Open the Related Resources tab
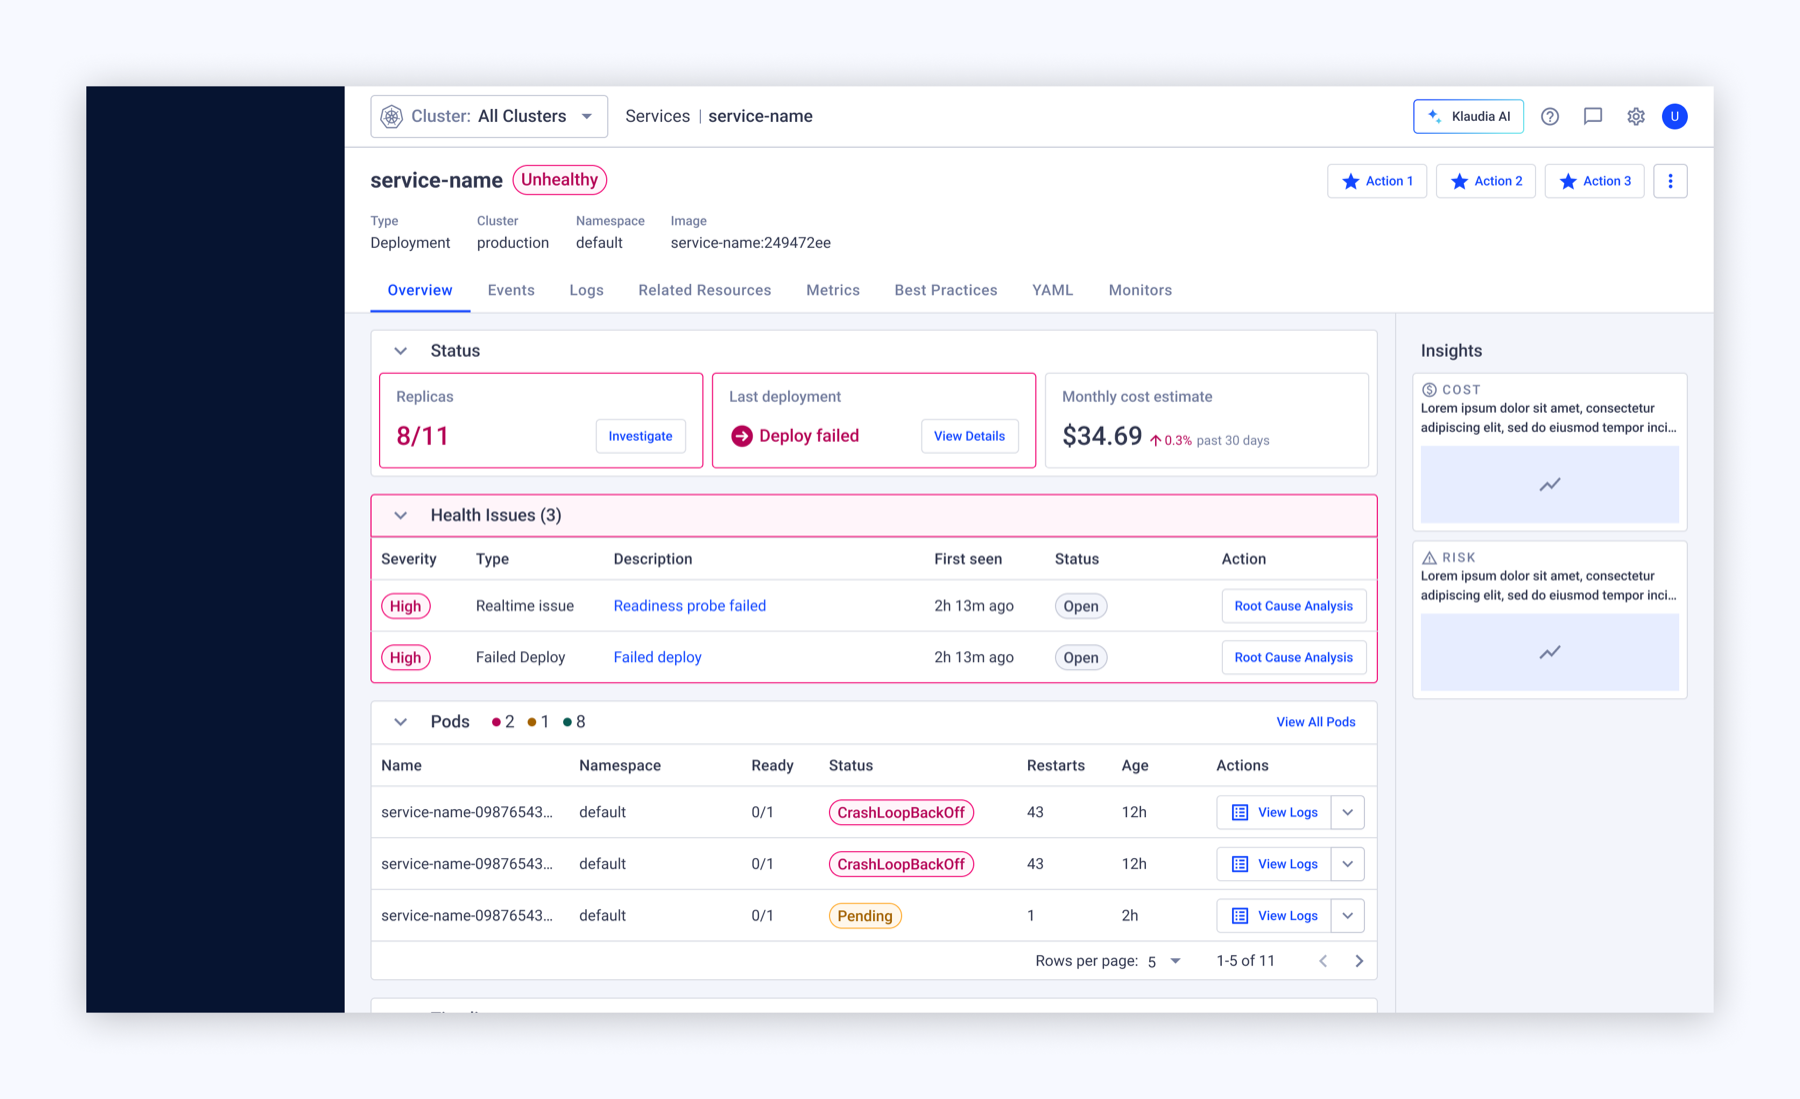 pyautogui.click(x=705, y=290)
